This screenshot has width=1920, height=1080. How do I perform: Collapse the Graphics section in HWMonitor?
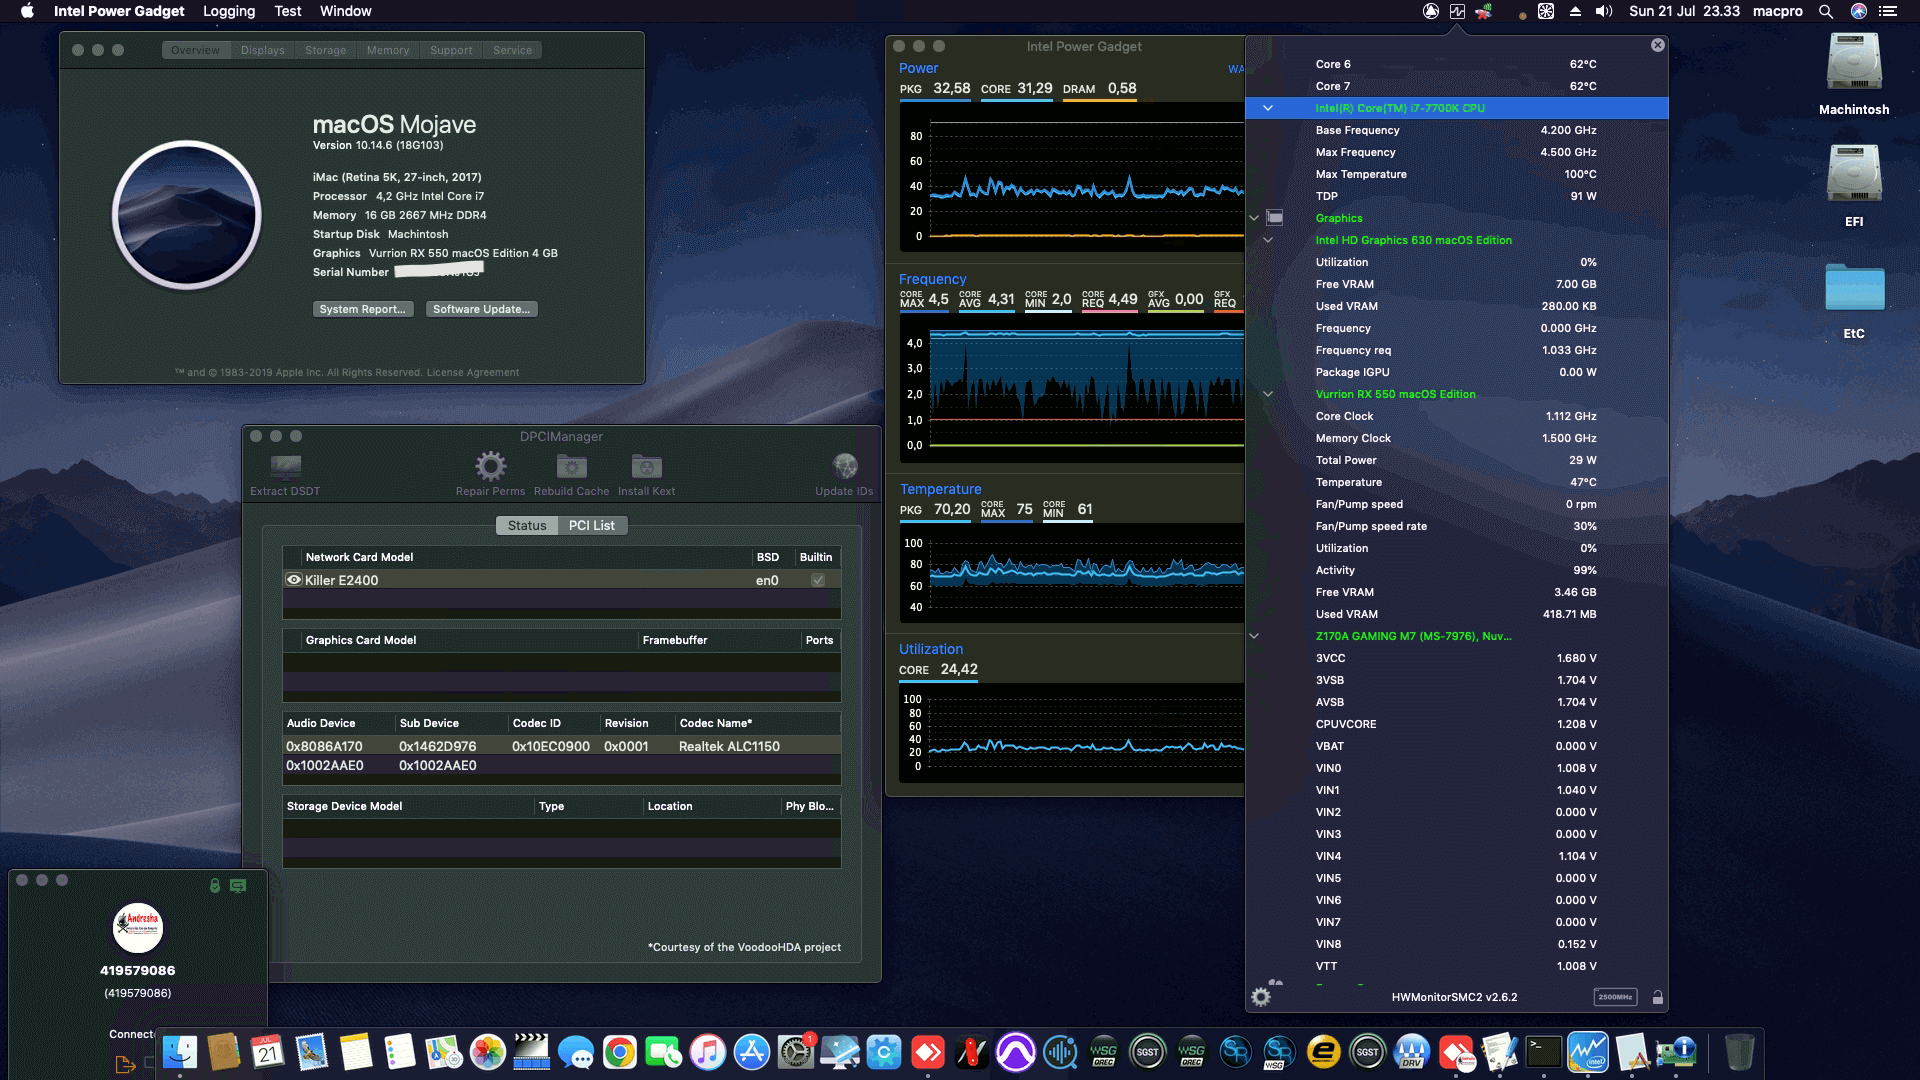click(x=1255, y=217)
